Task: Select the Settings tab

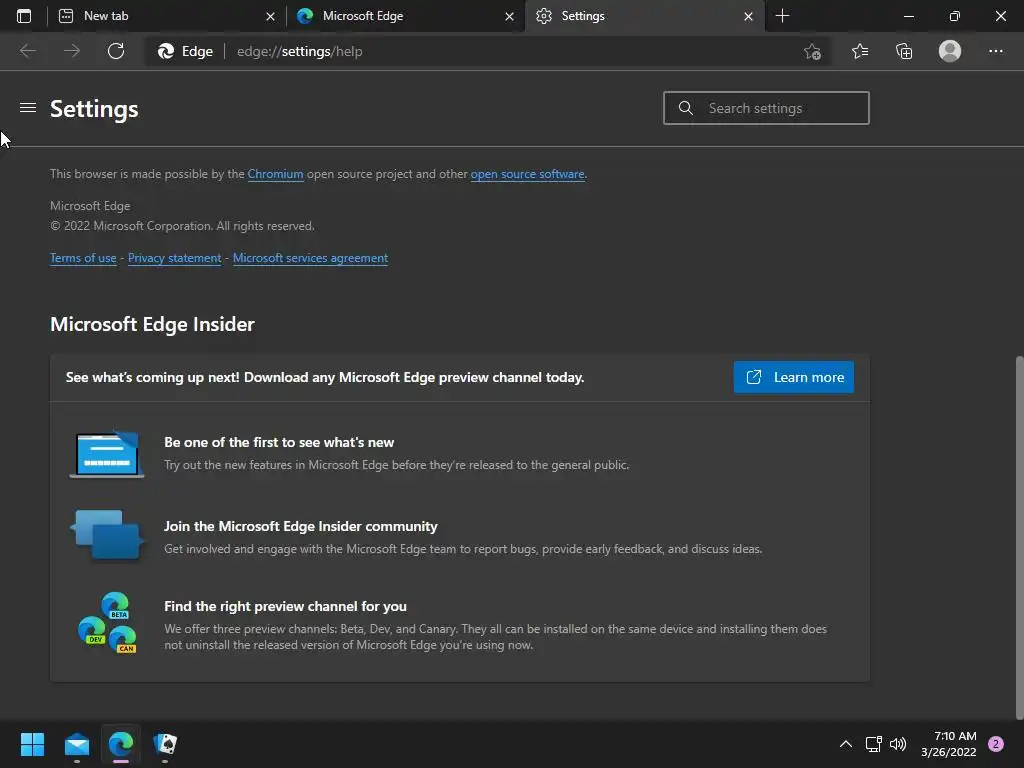Action: [644, 16]
